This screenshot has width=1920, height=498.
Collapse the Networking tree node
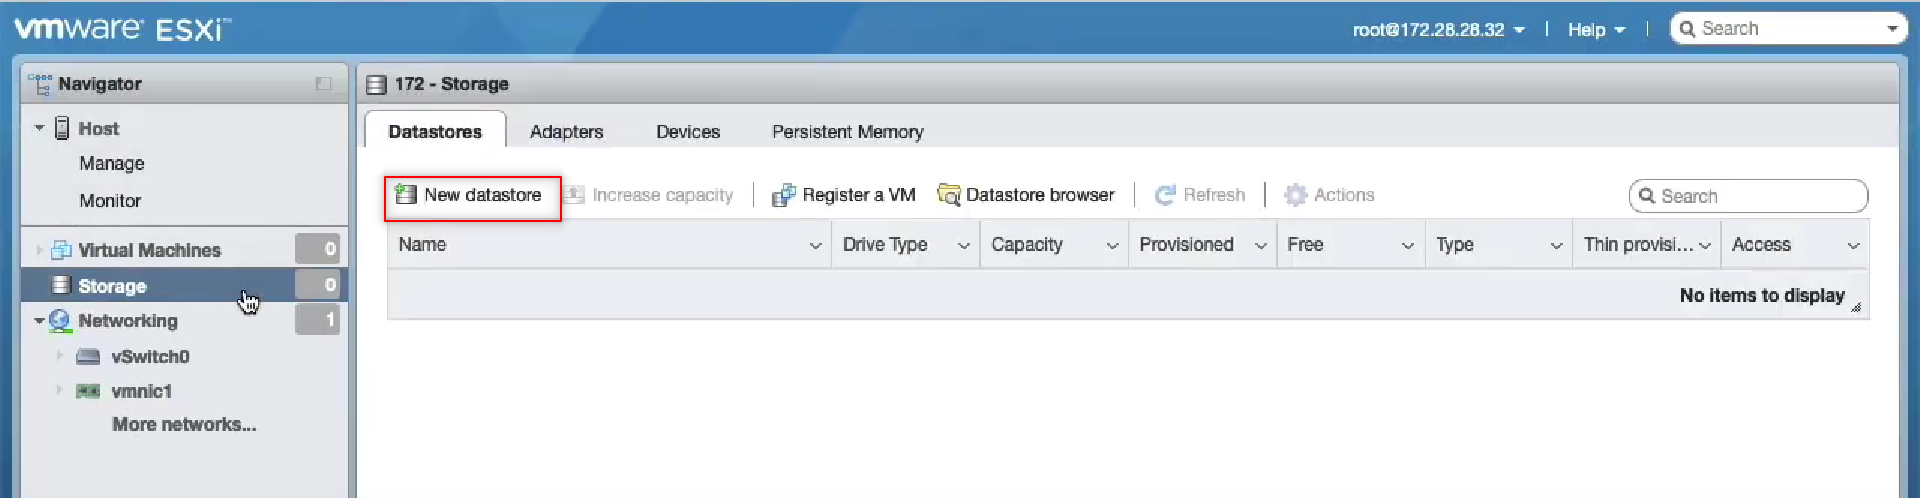coord(39,321)
